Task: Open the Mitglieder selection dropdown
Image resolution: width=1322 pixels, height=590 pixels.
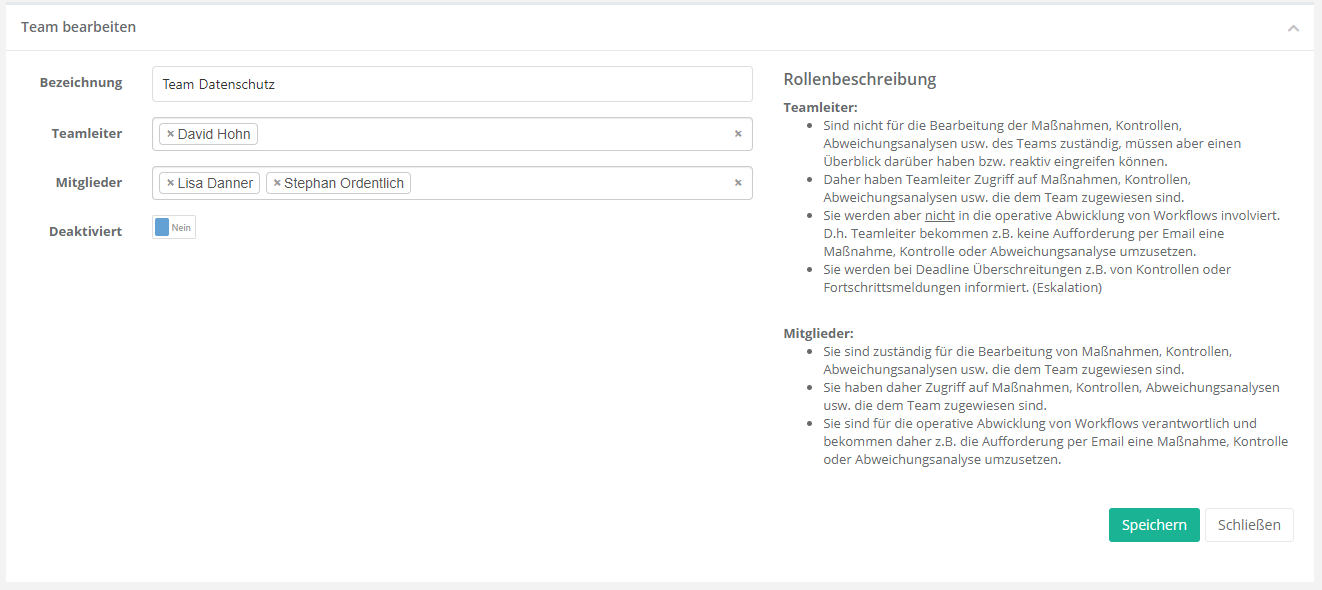Action: [570, 183]
